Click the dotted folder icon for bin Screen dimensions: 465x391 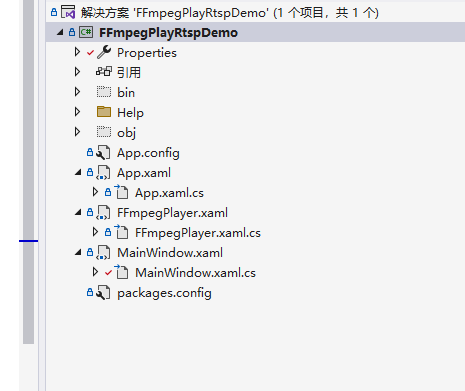[104, 92]
